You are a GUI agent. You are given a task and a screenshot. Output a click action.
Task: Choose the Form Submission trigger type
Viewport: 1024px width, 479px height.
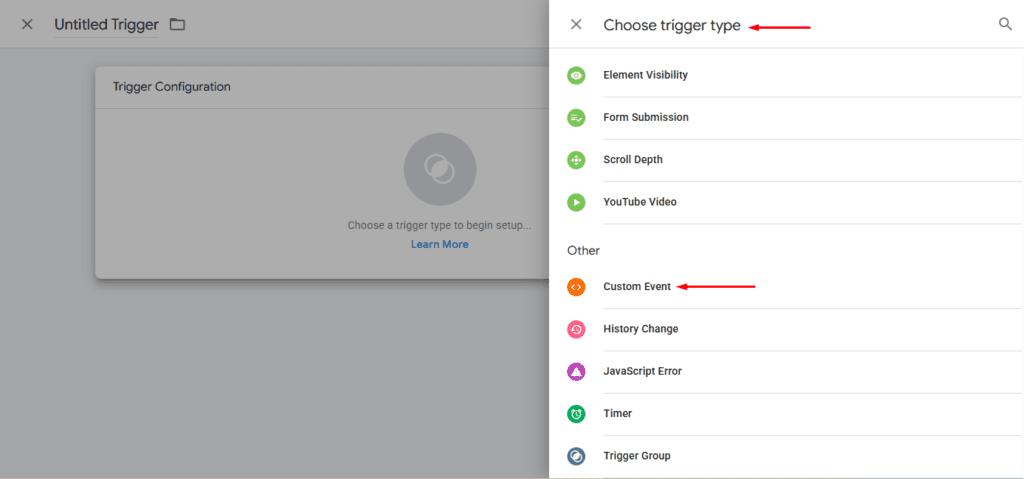click(x=646, y=118)
